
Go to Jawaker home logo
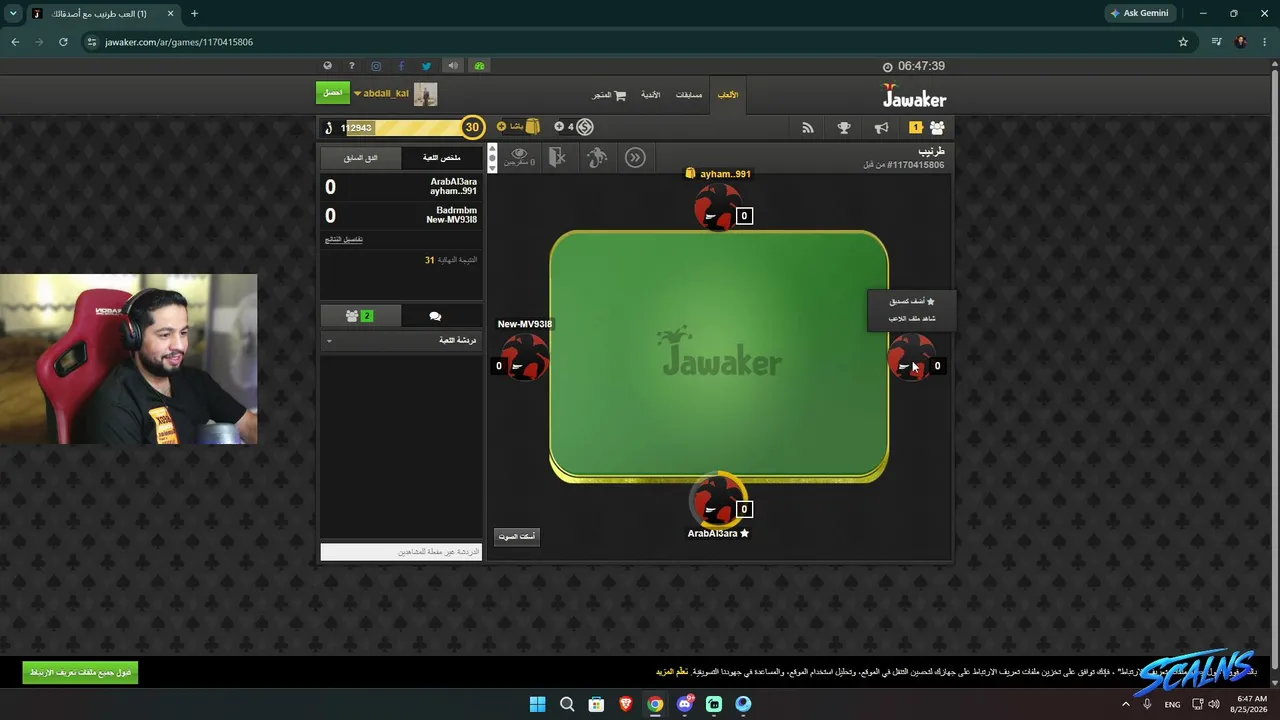click(914, 96)
